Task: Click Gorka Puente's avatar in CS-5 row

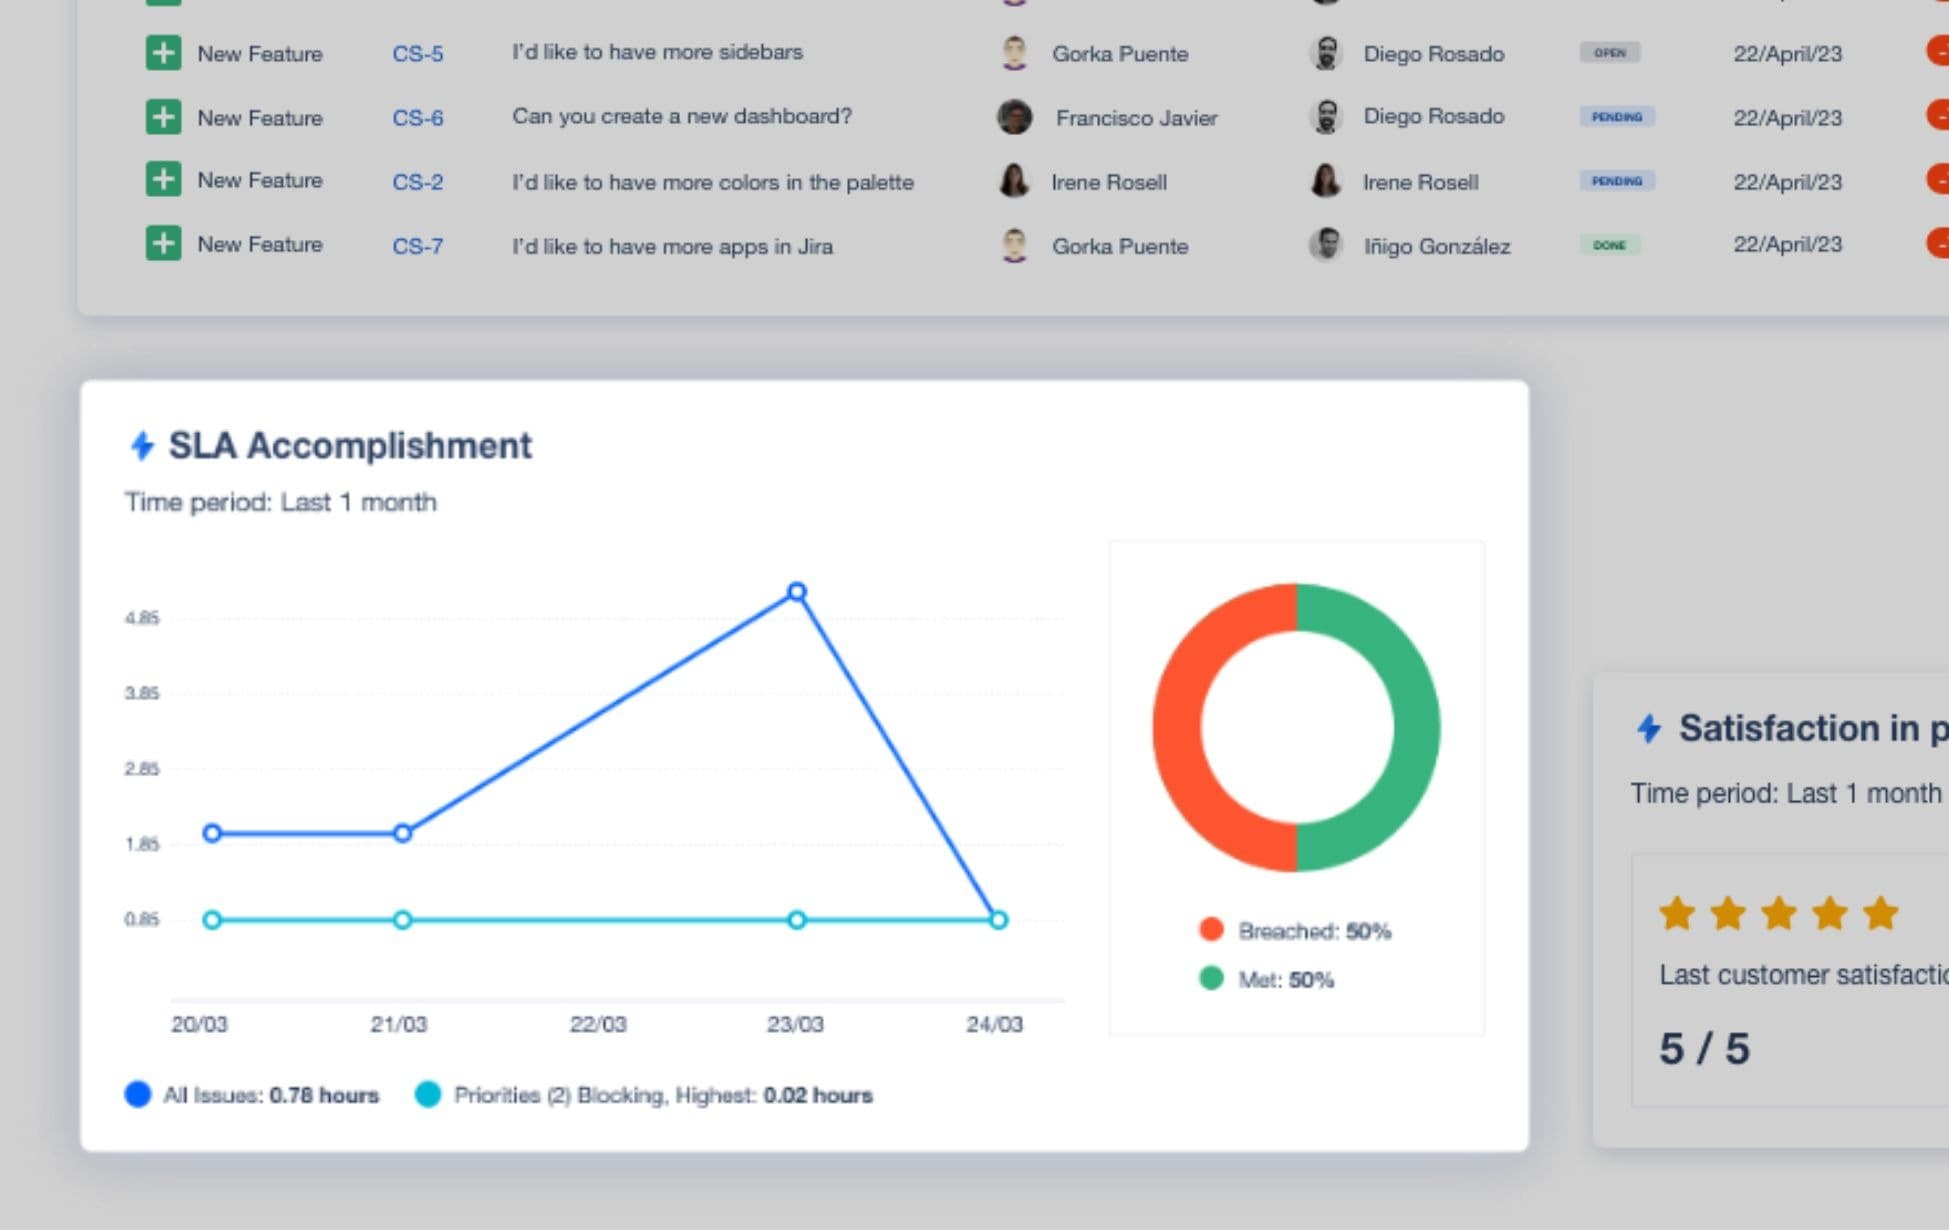Action: [1014, 53]
